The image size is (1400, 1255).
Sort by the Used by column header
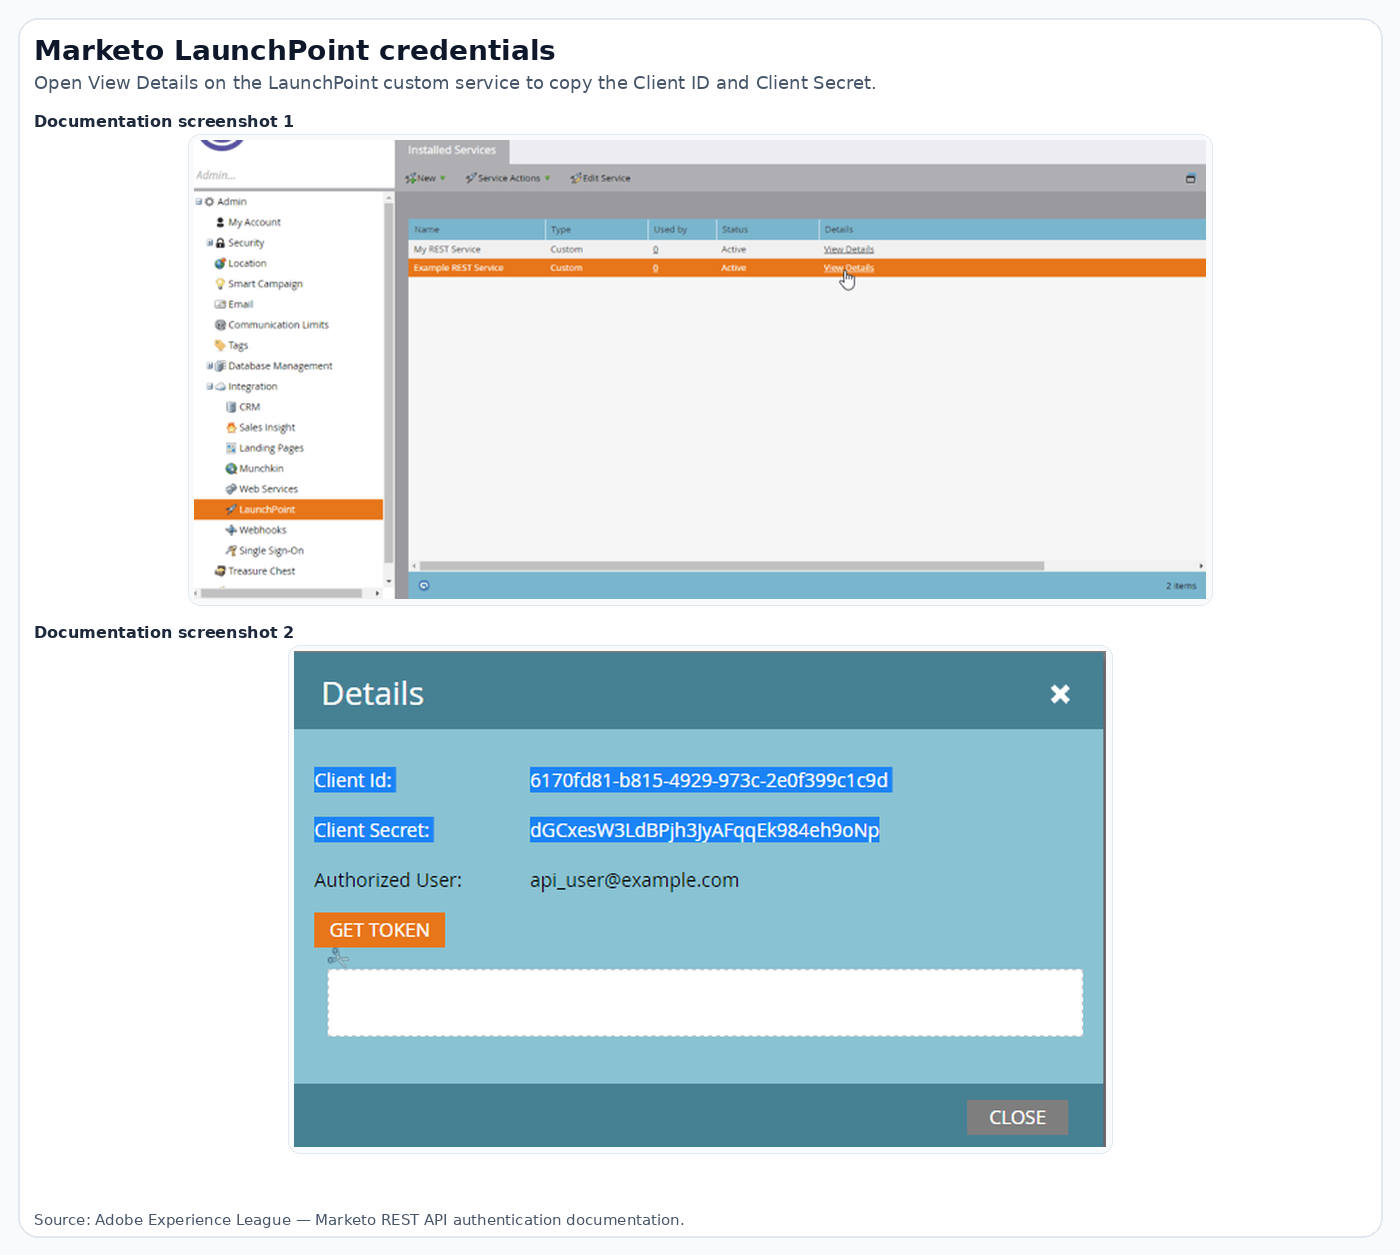[x=682, y=229]
